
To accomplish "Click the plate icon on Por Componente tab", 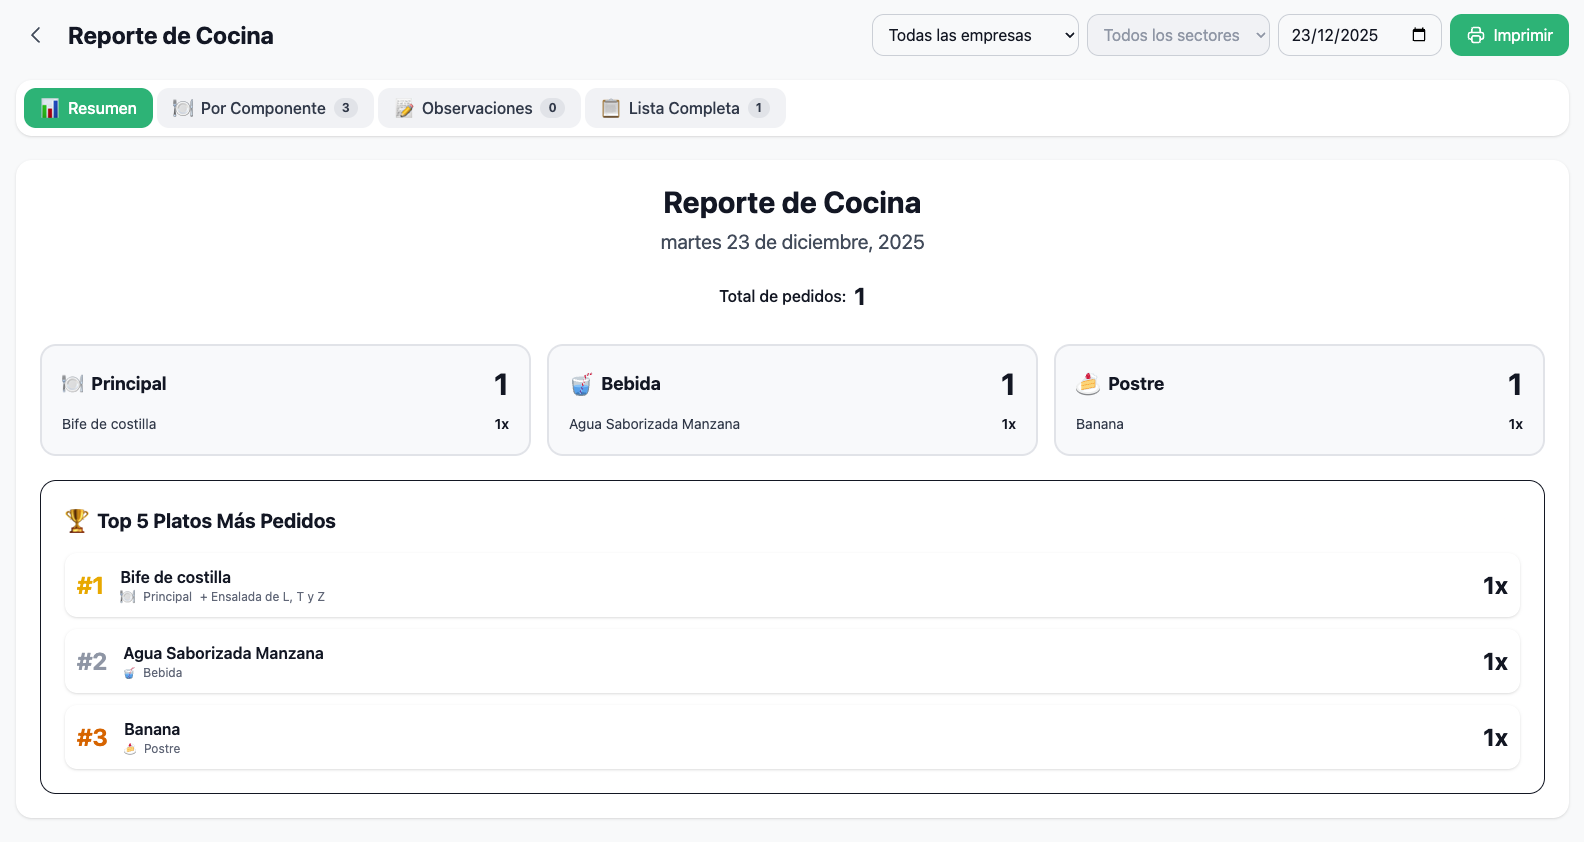I will (x=183, y=108).
